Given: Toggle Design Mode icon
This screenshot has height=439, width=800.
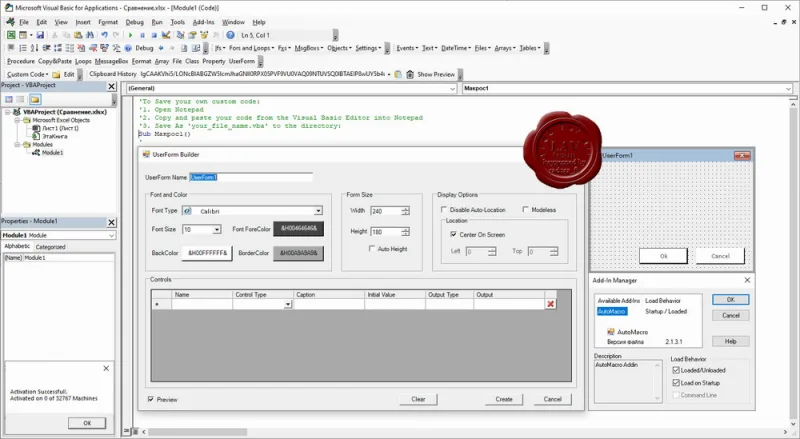Looking at the screenshot, I should [x=166, y=35].
